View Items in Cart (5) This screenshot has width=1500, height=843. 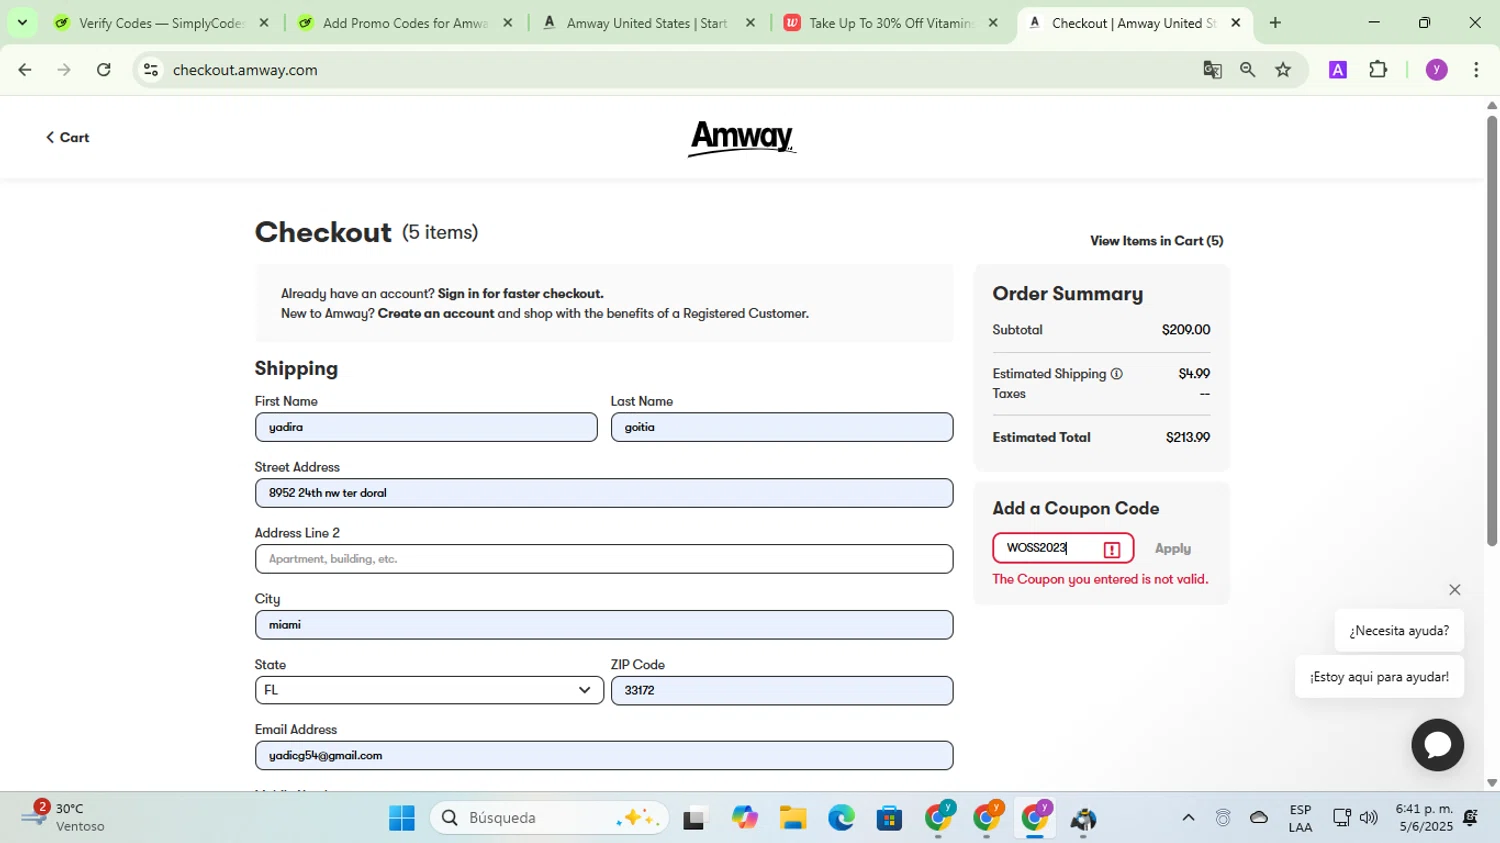coord(1156,241)
